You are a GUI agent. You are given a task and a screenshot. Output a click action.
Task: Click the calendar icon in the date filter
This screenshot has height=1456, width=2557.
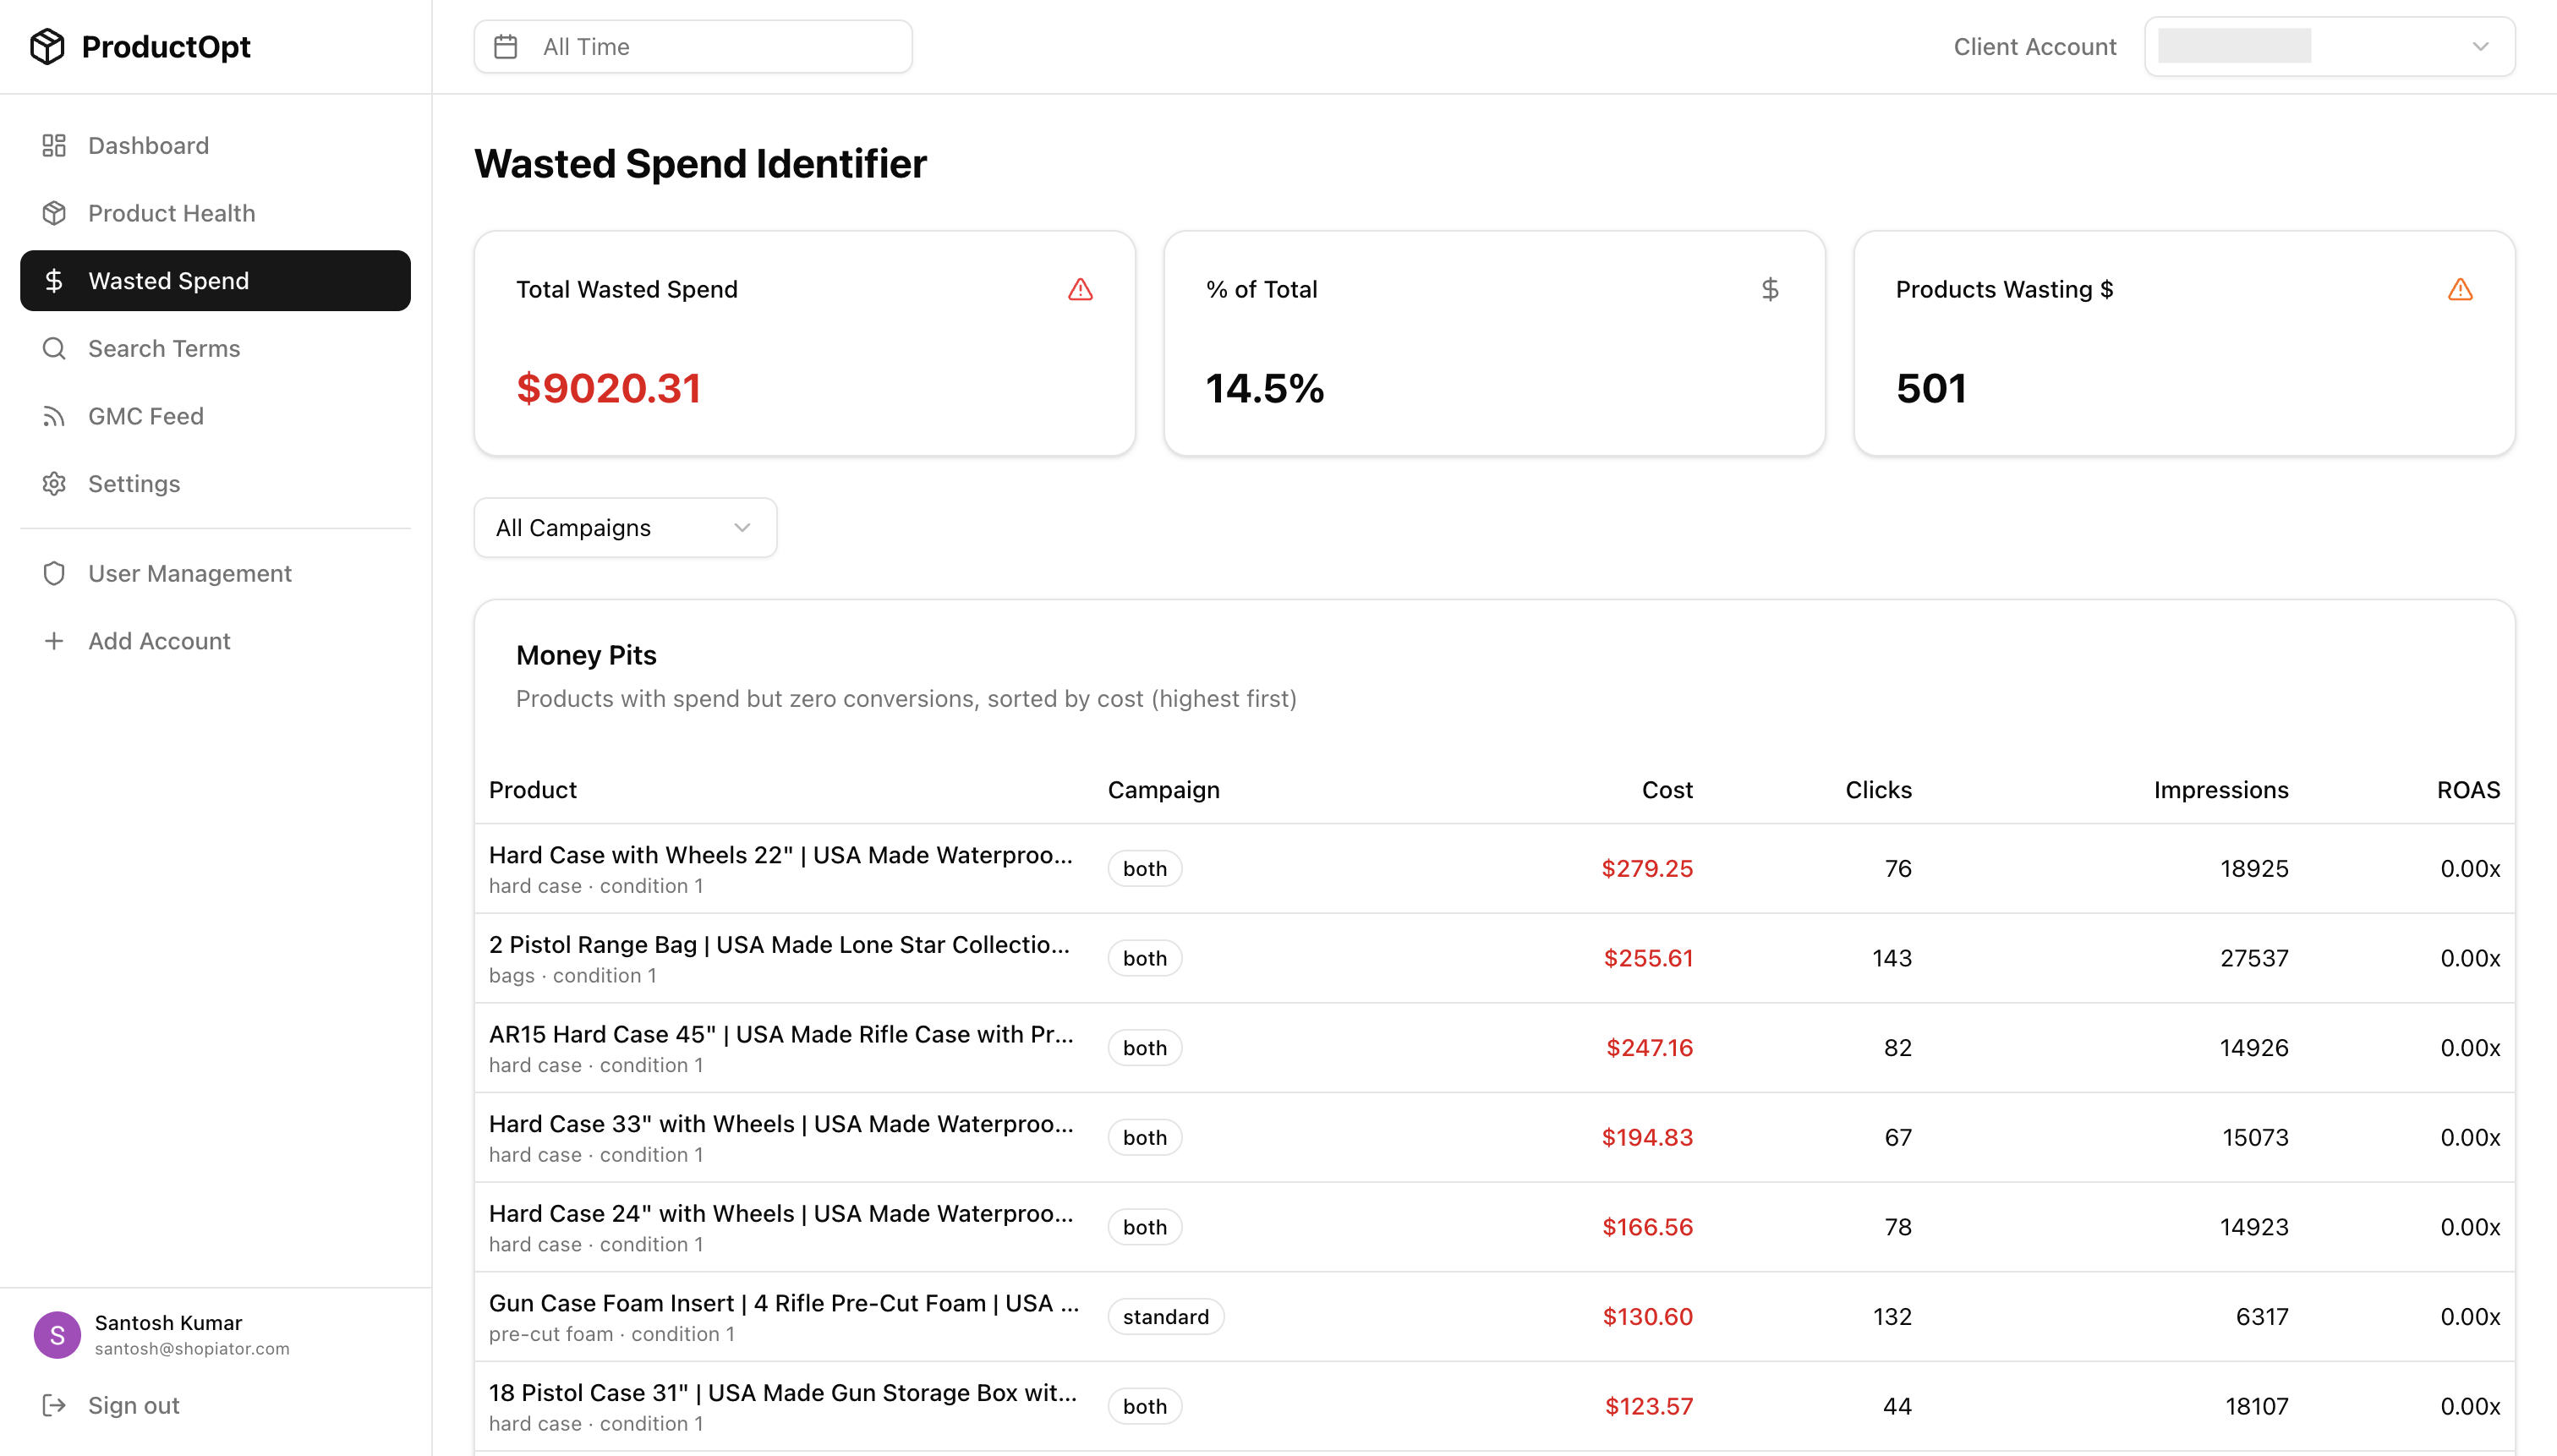[x=506, y=46]
